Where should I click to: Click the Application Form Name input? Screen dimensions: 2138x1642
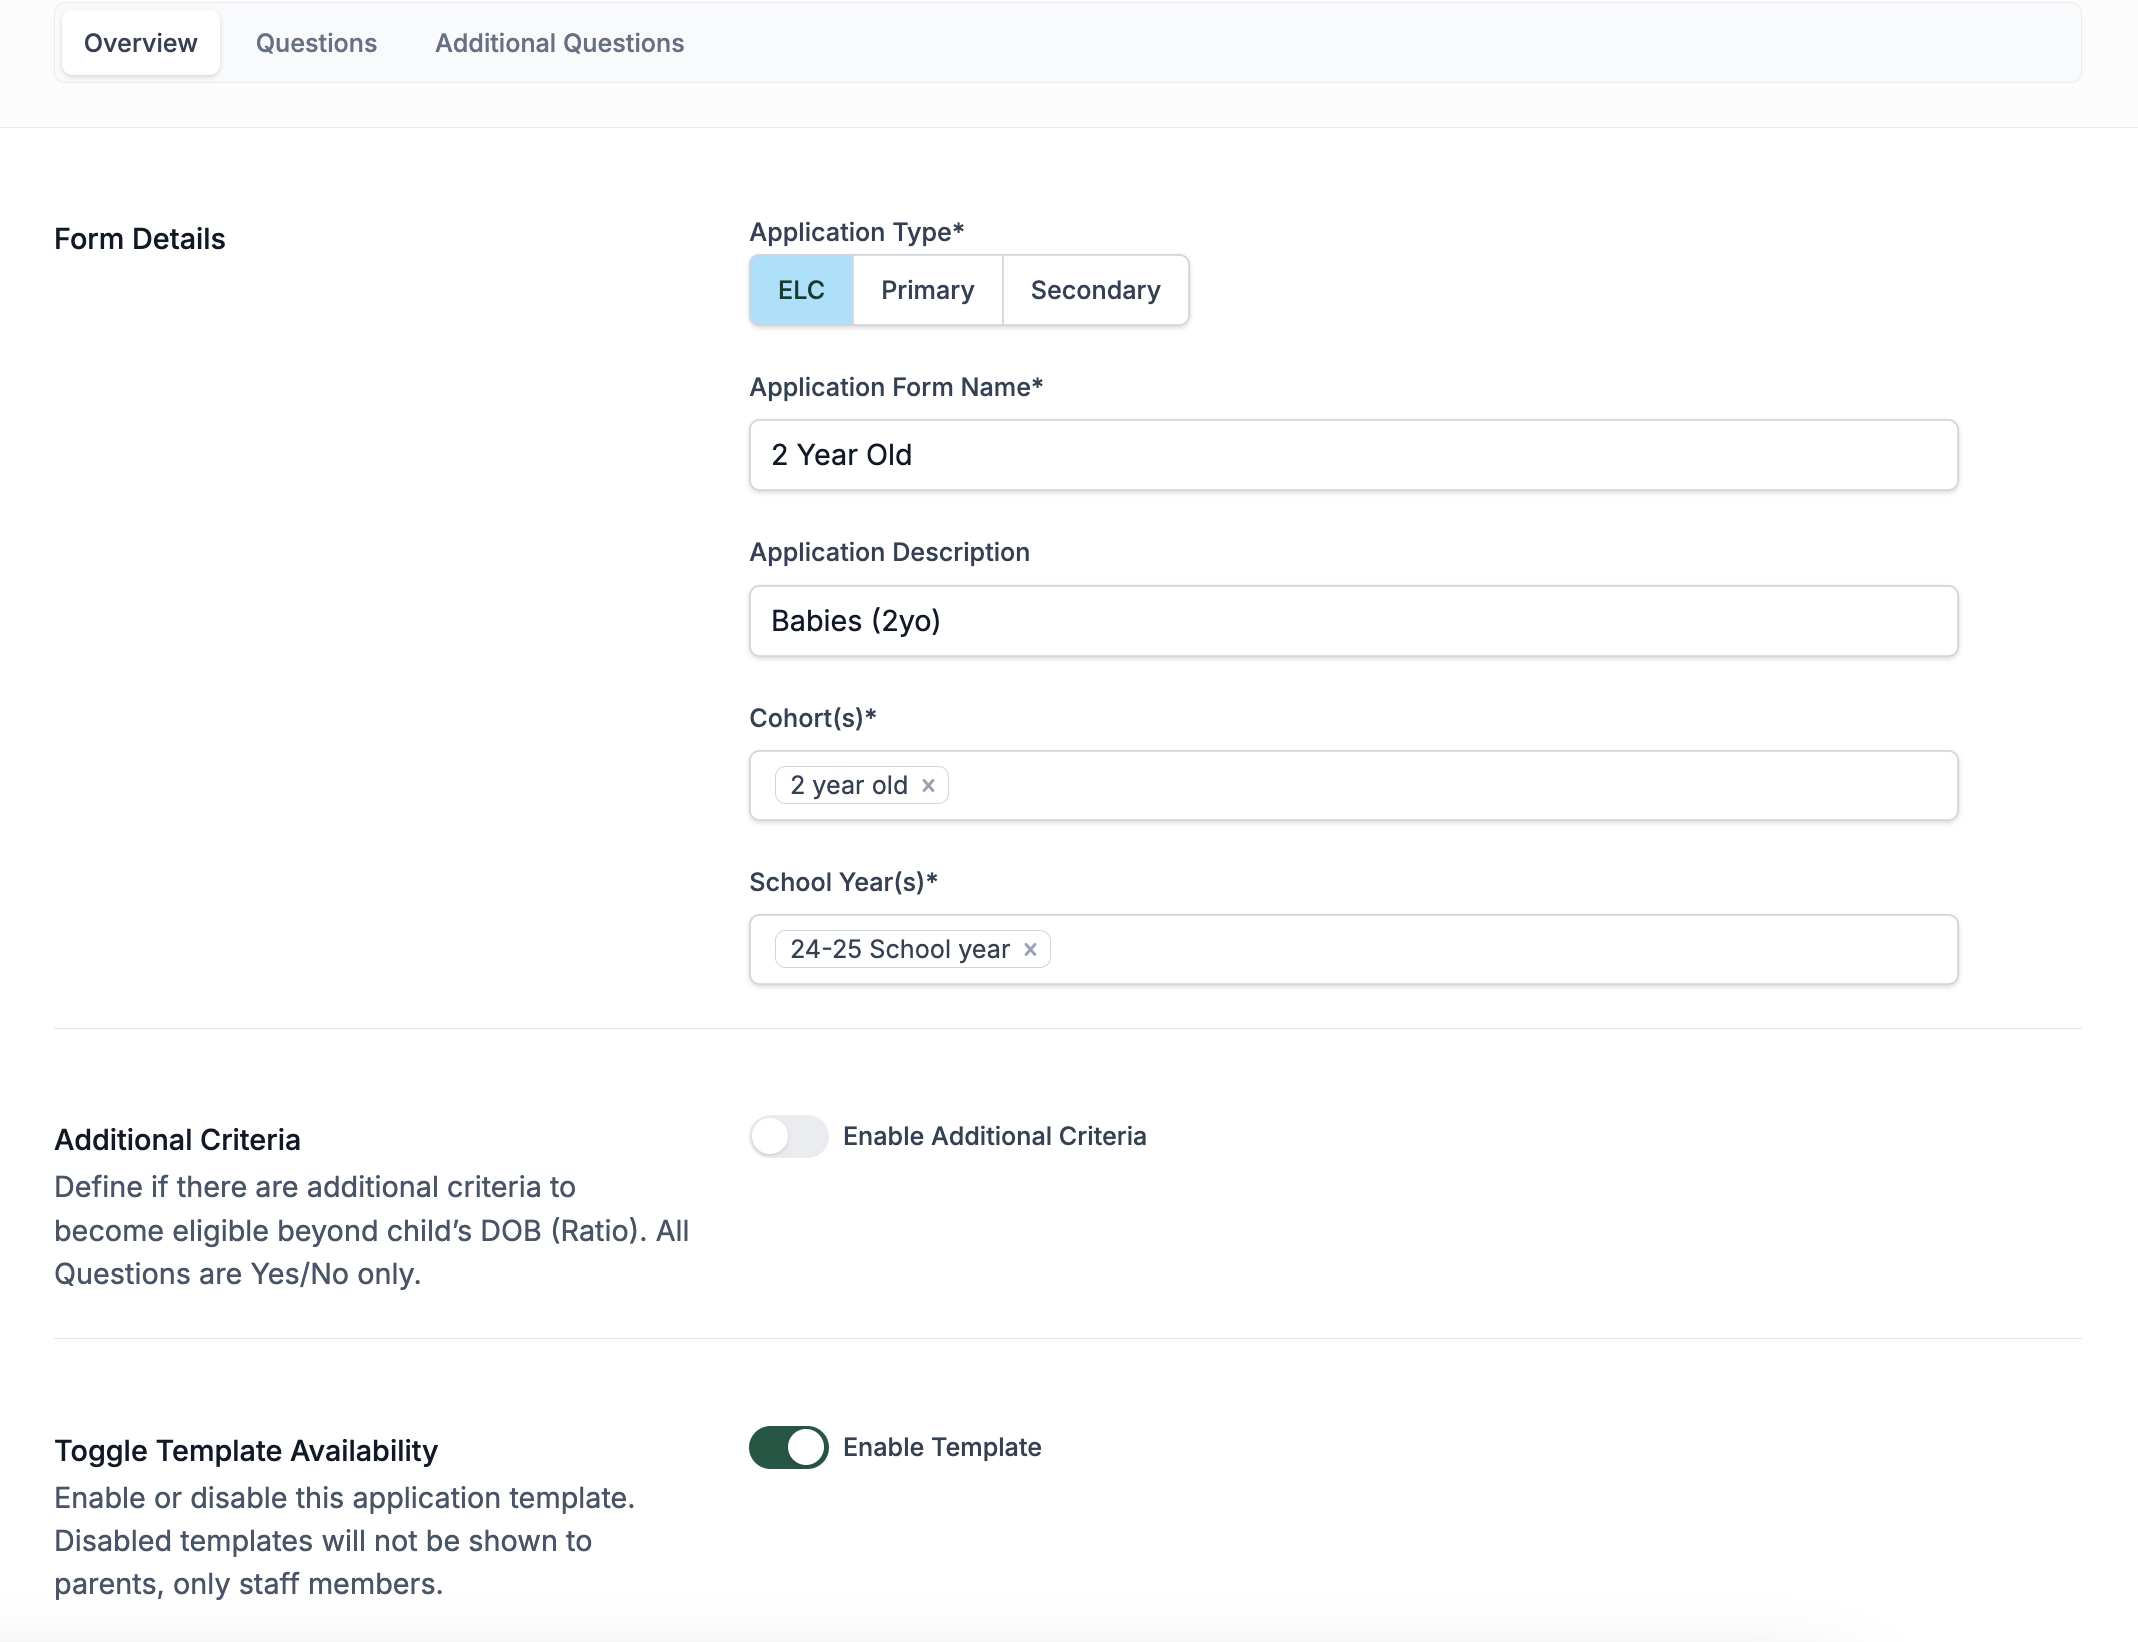[x=1354, y=455]
